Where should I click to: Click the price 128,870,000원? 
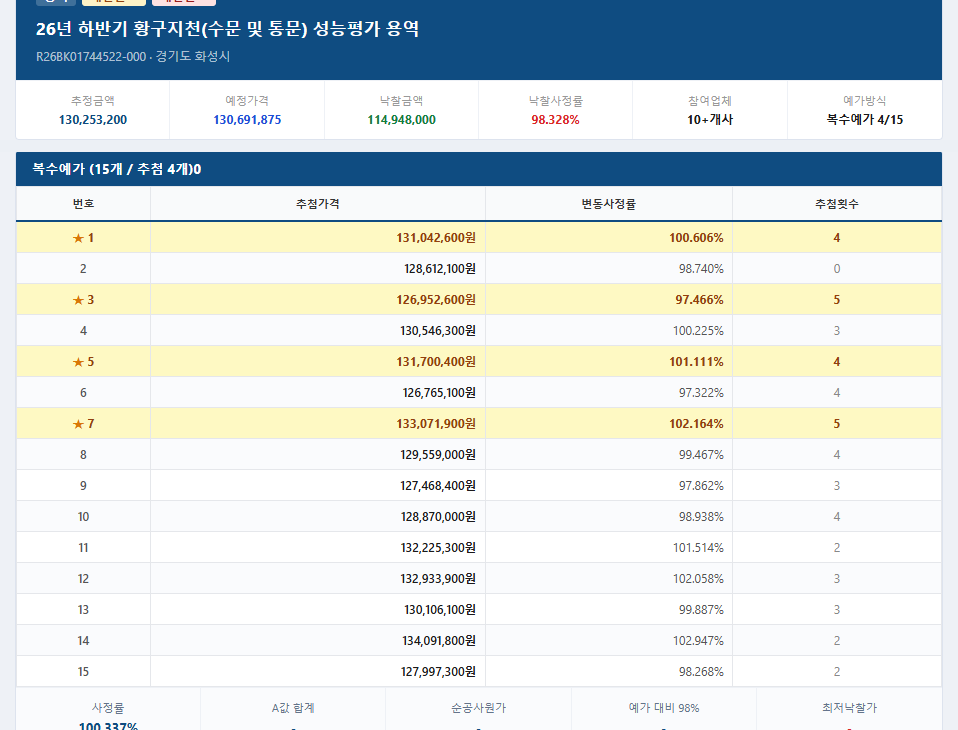coord(438,517)
